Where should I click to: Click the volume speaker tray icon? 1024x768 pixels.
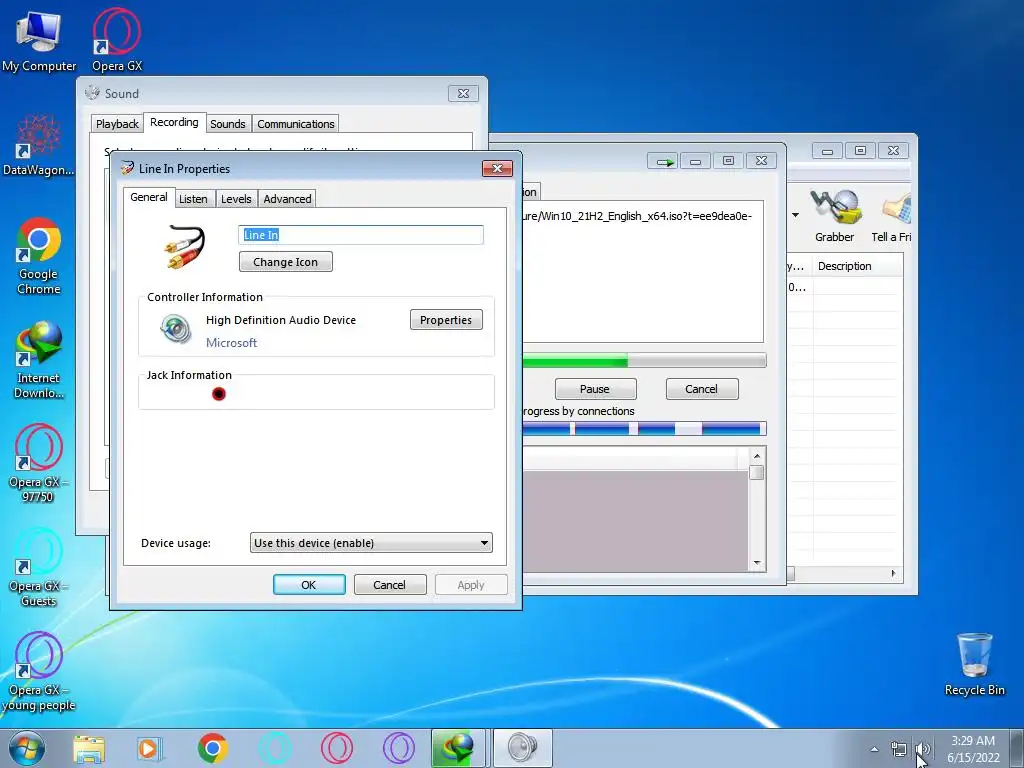922,749
